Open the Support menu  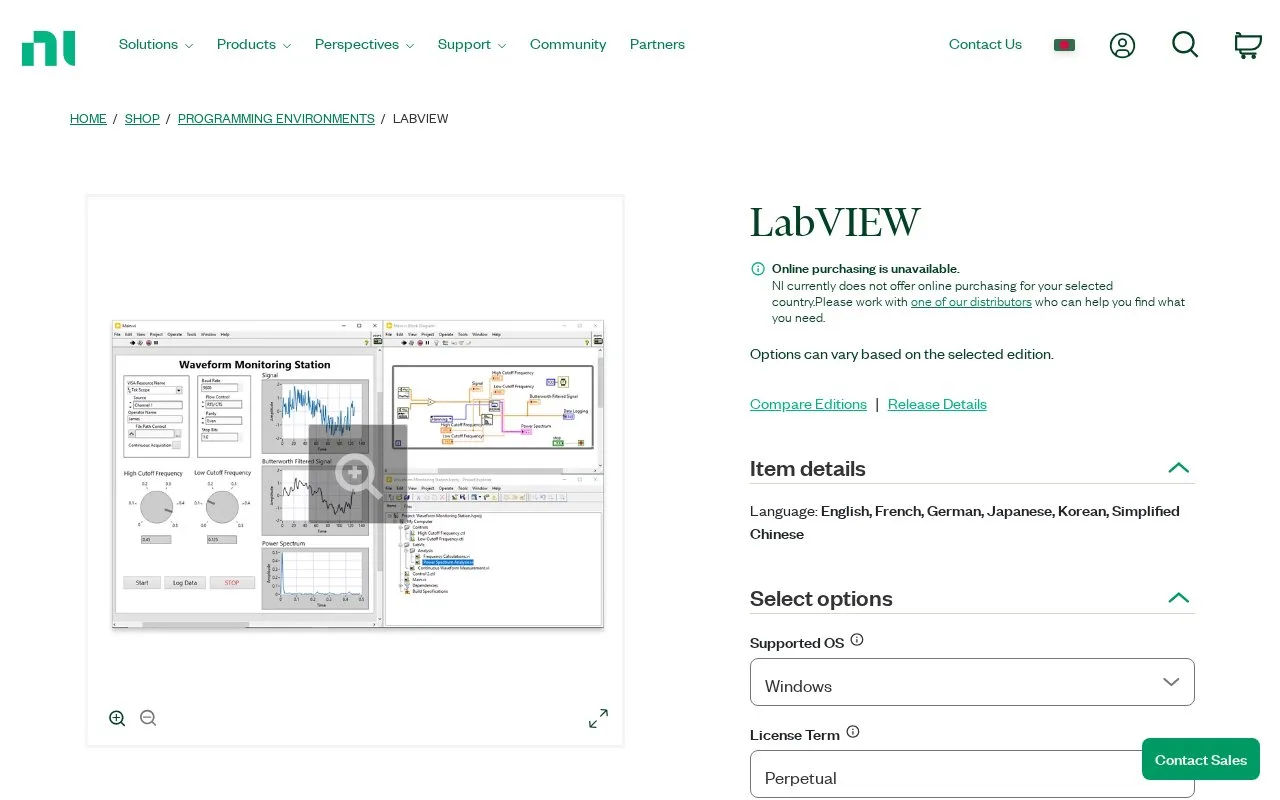(472, 44)
